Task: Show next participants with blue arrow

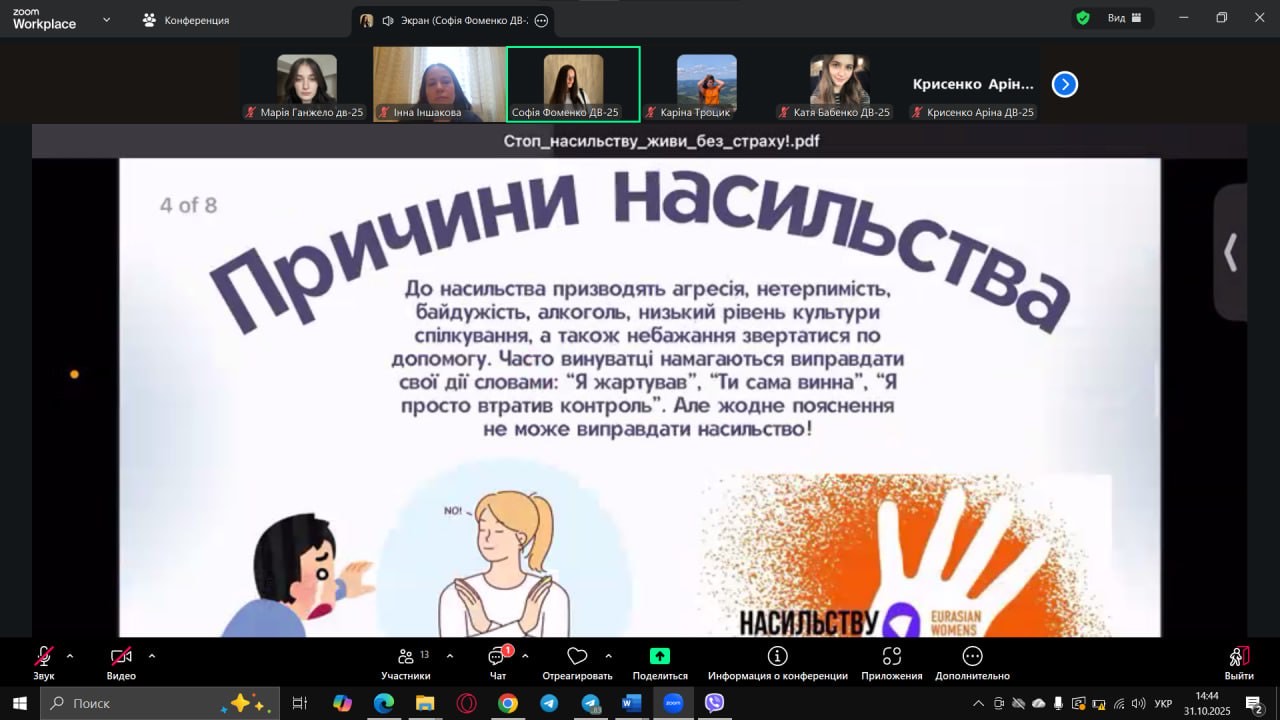Action: point(1065,85)
